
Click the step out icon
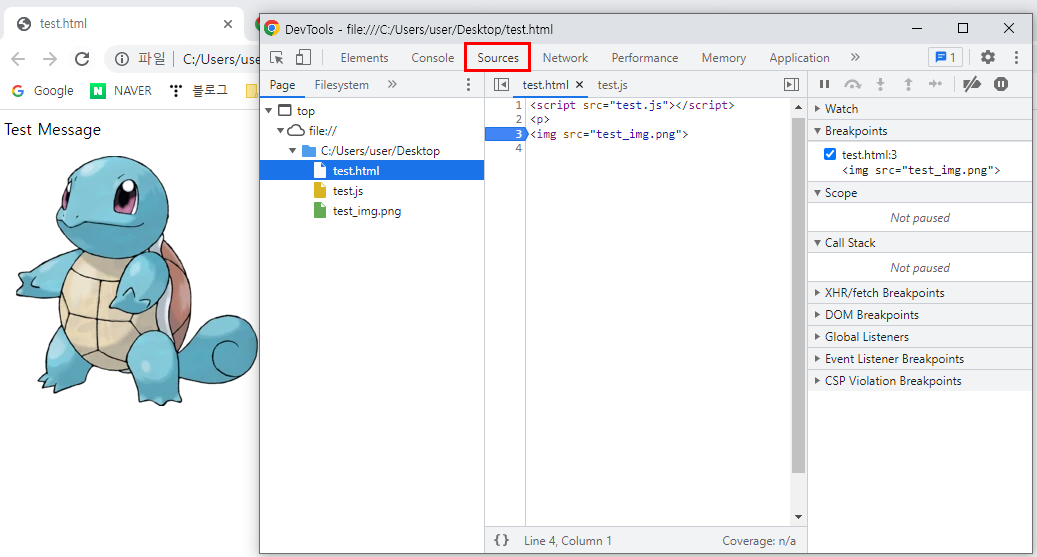coord(908,84)
